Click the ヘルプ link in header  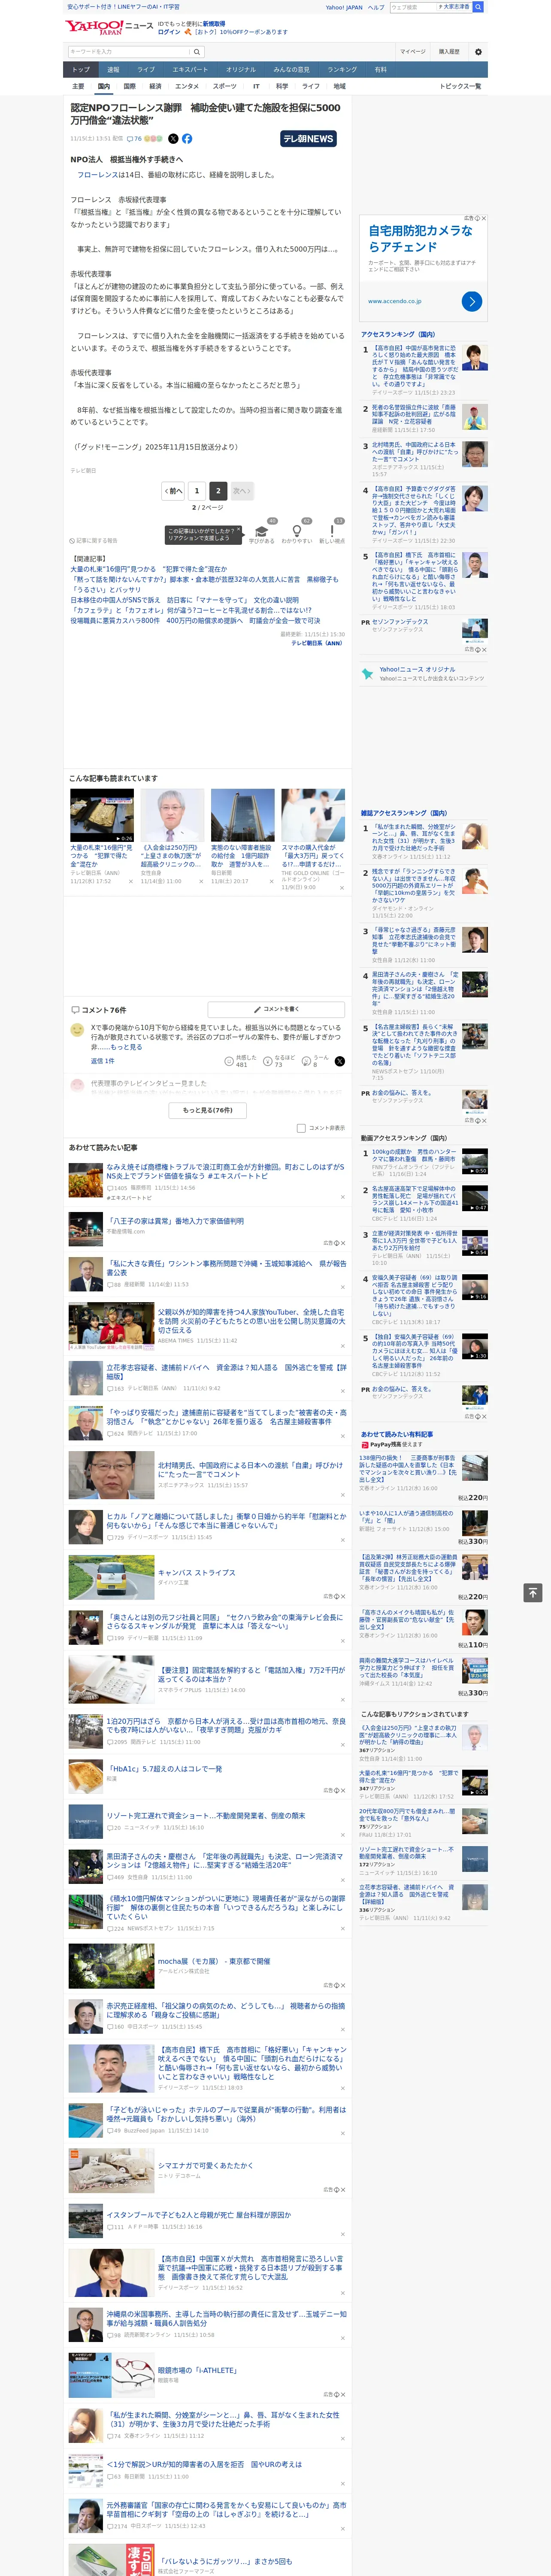(x=375, y=7)
